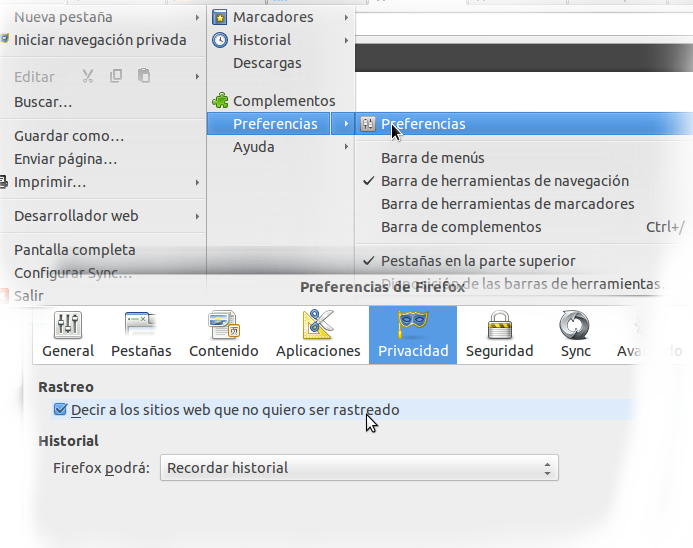Open the Pestañas preferences tab icon
Viewport: 693px width, 548px height.
pyautogui.click(x=141, y=324)
